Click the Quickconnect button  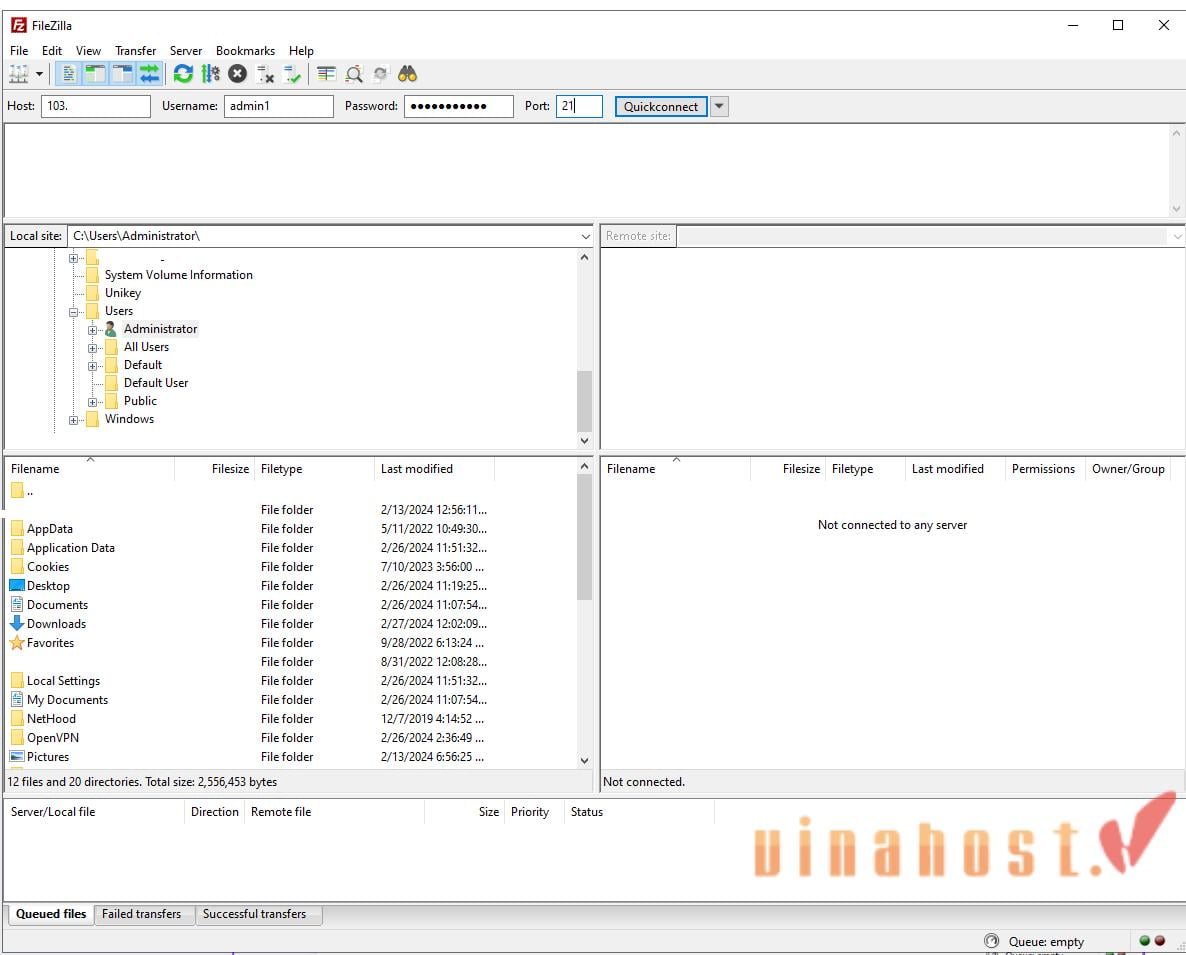pyautogui.click(x=661, y=107)
